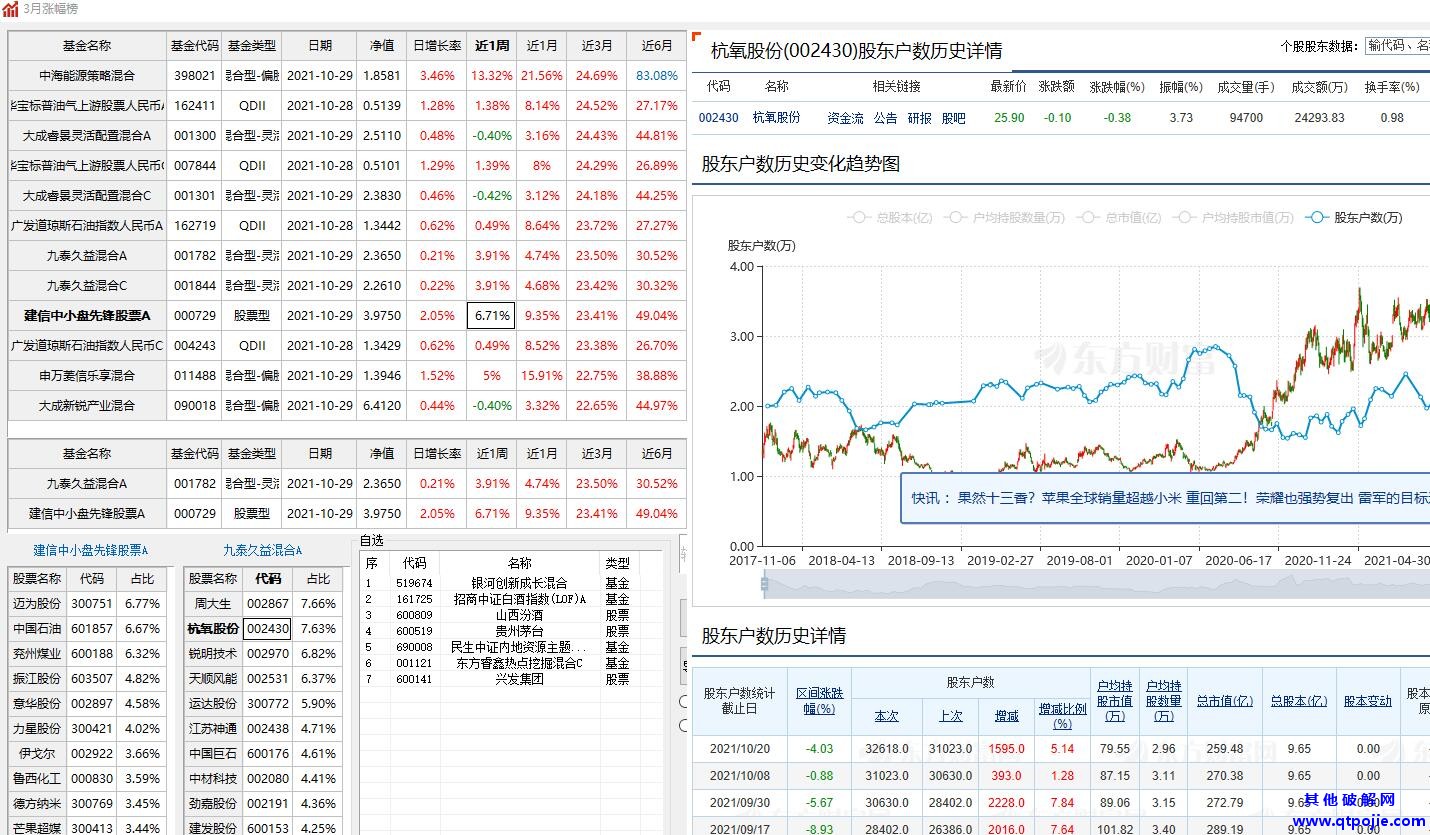The image size is (1430, 835).
Task: Select holding 天顺风能
Action: pos(213,679)
